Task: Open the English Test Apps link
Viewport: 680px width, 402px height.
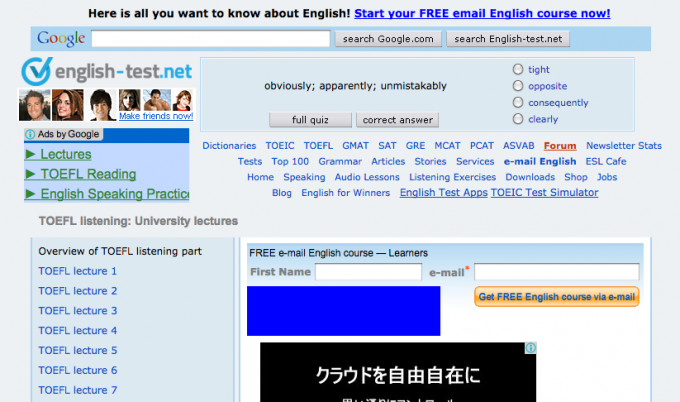Action: point(444,193)
